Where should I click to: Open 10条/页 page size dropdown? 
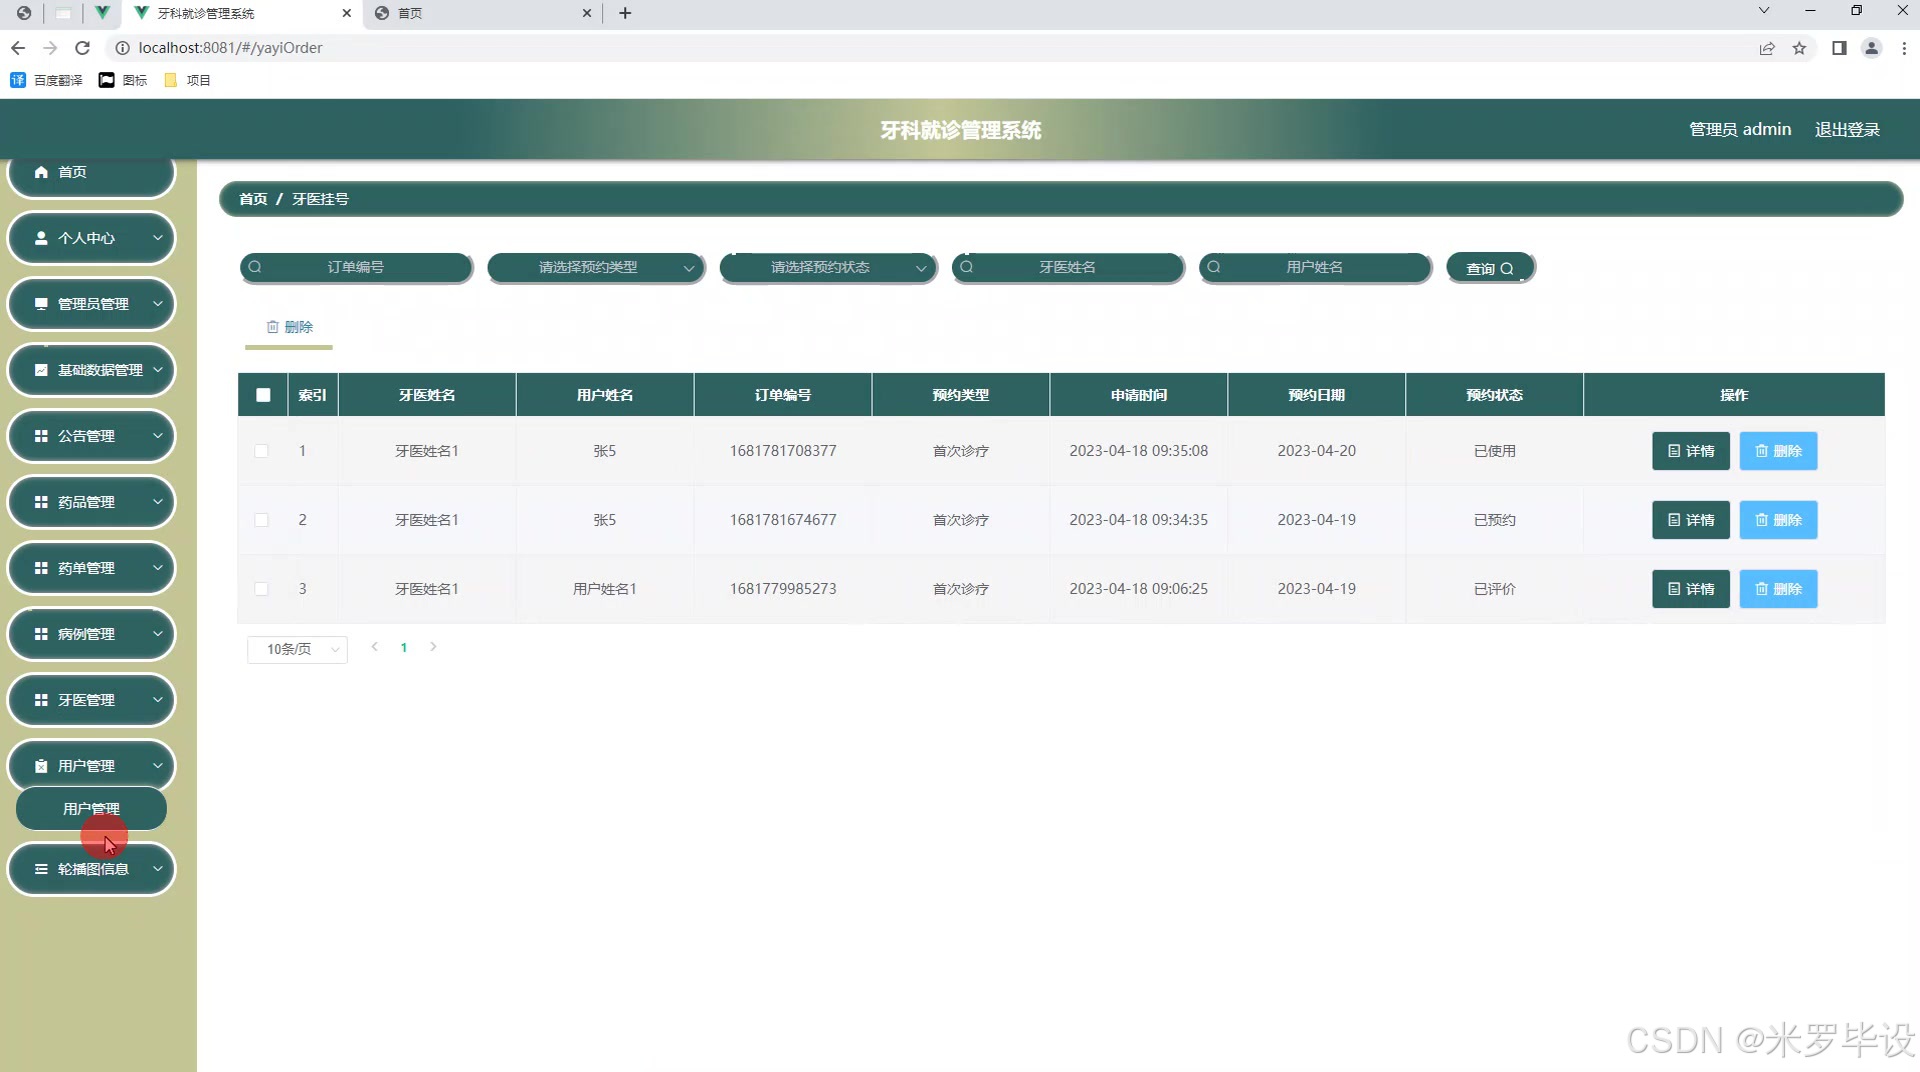[x=297, y=649]
